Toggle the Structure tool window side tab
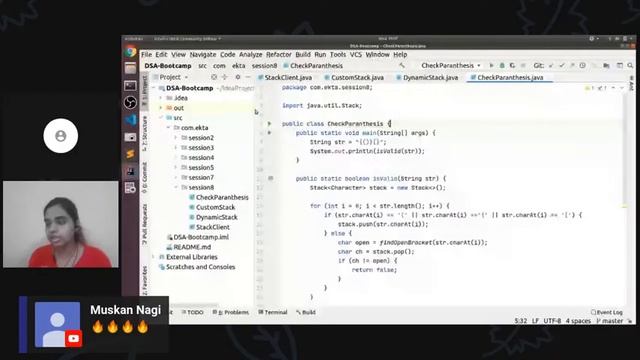This screenshot has height=360, width=640. tap(144, 134)
